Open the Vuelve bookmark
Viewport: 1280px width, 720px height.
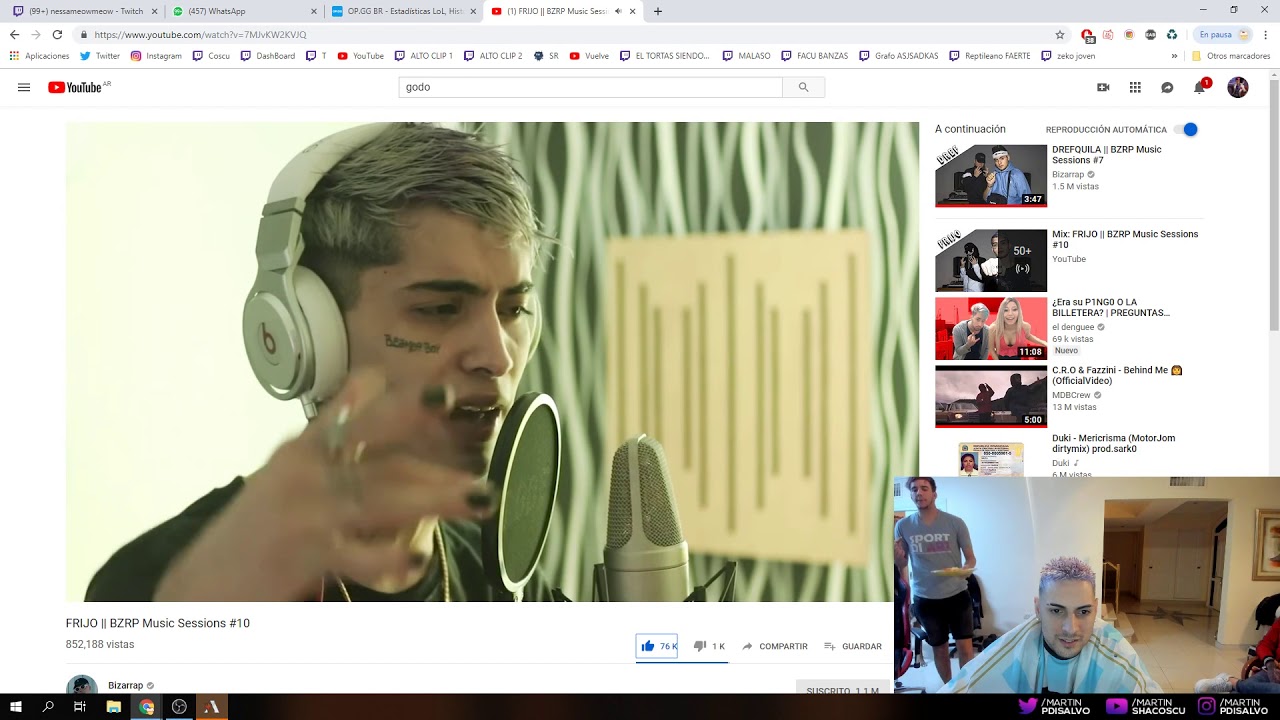(x=589, y=56)
